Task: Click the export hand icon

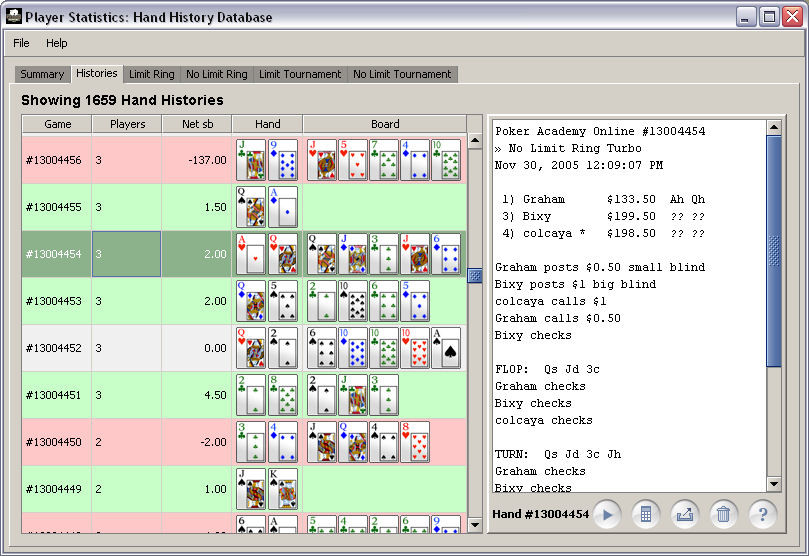Action: [x=685, y=514]
